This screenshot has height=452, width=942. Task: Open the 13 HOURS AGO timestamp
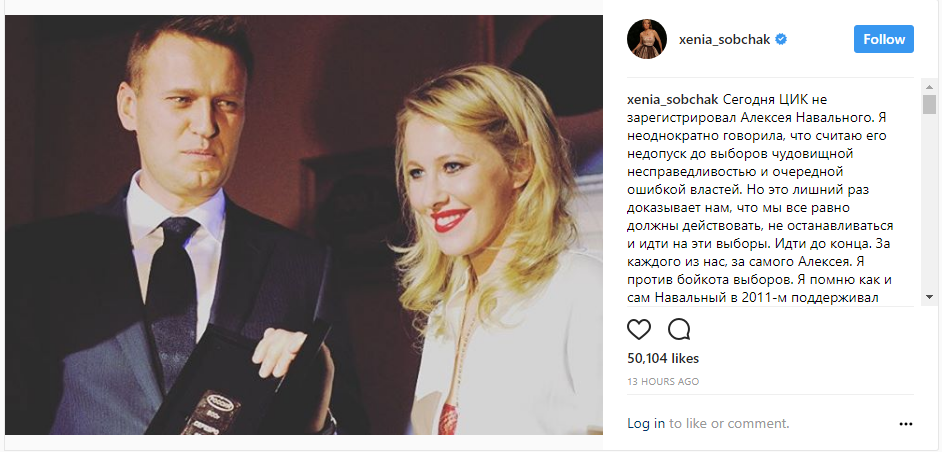(x=663, y=382)
